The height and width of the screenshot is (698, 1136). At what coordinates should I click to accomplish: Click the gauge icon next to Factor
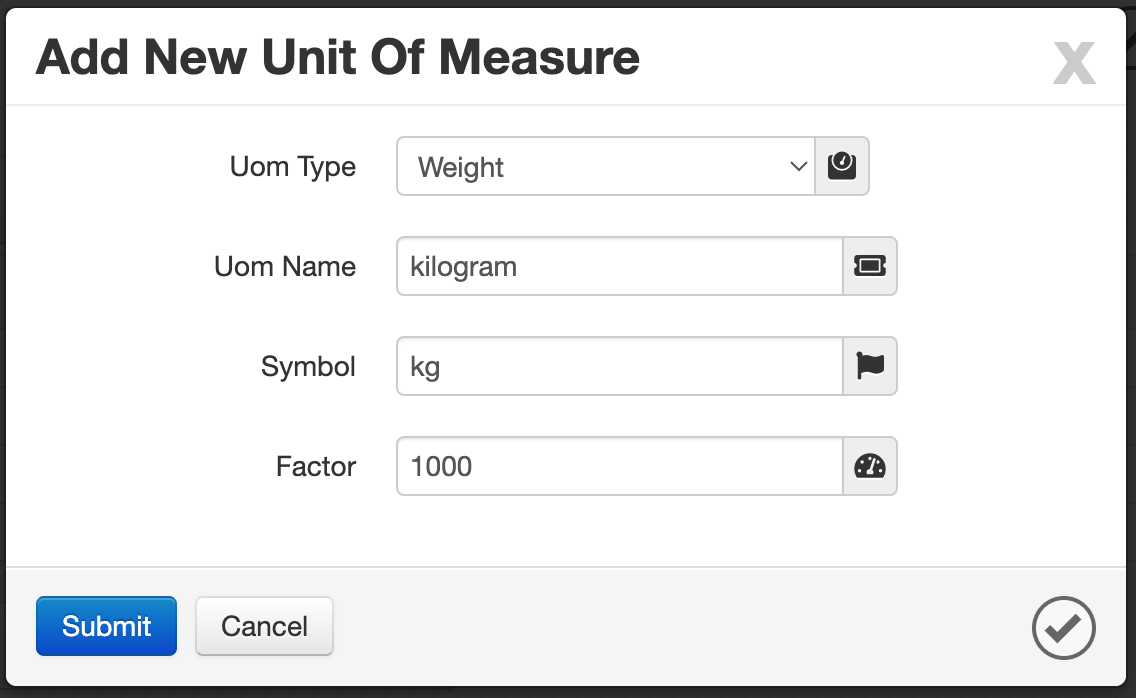point(869,466)
